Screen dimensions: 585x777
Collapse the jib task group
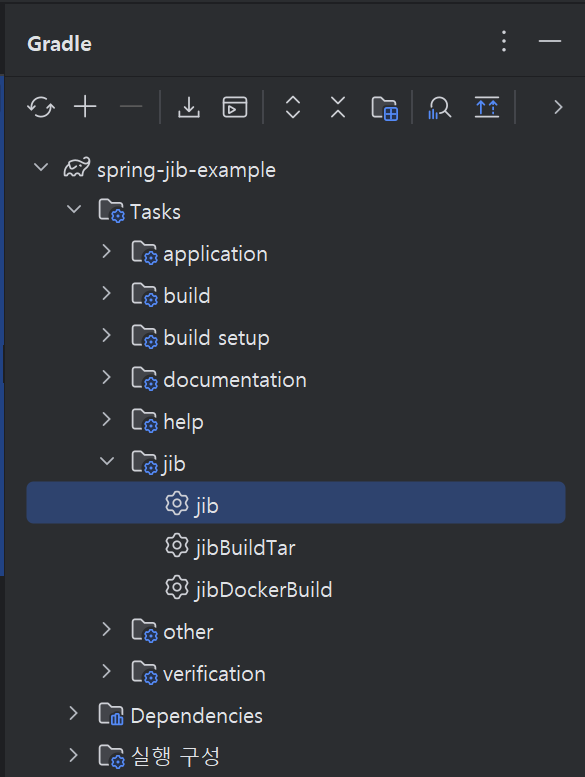point(106,461)
